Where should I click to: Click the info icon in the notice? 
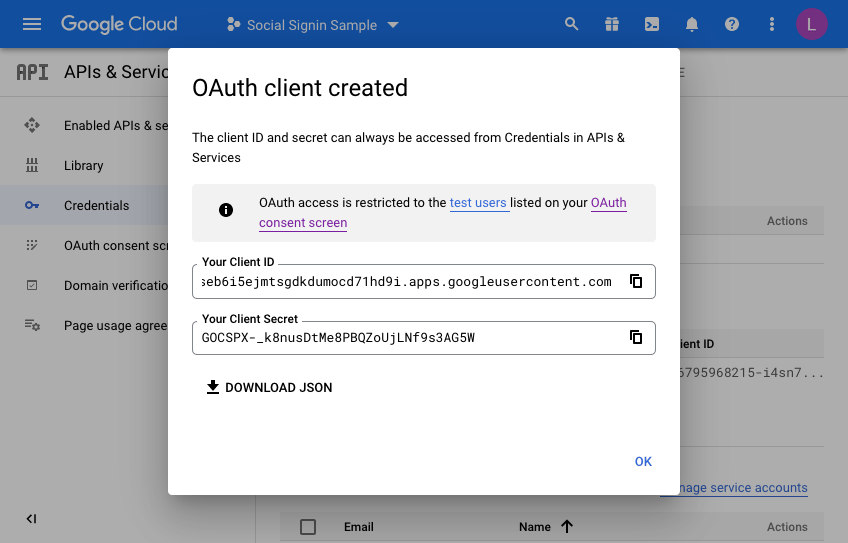[x=226, y=210]
